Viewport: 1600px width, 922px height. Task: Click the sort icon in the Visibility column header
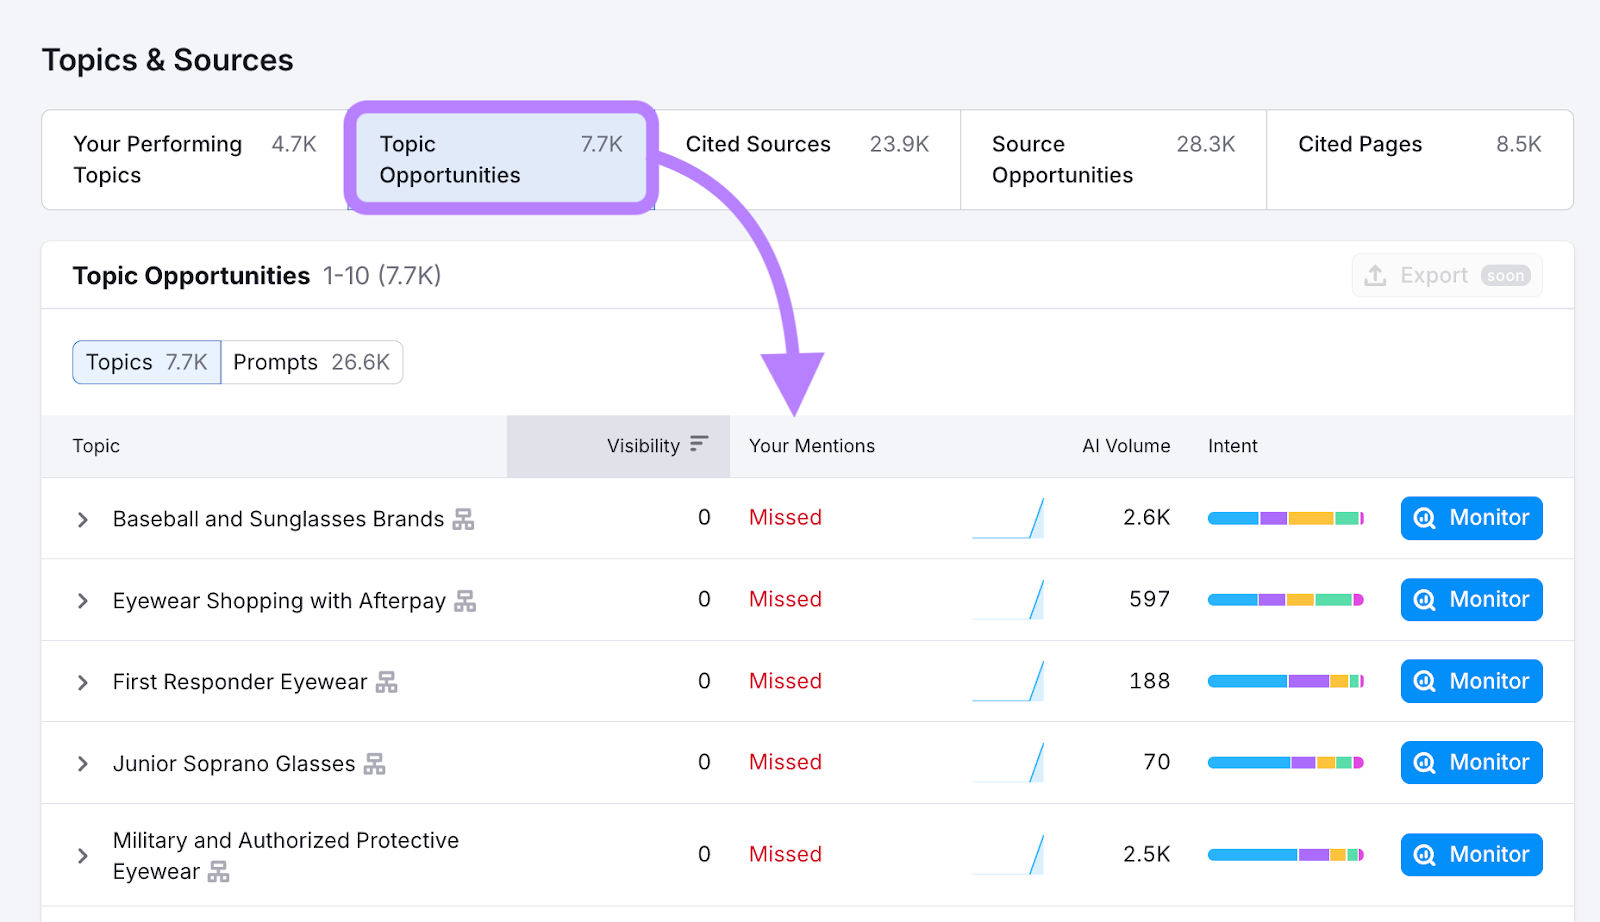coord(699,446)
